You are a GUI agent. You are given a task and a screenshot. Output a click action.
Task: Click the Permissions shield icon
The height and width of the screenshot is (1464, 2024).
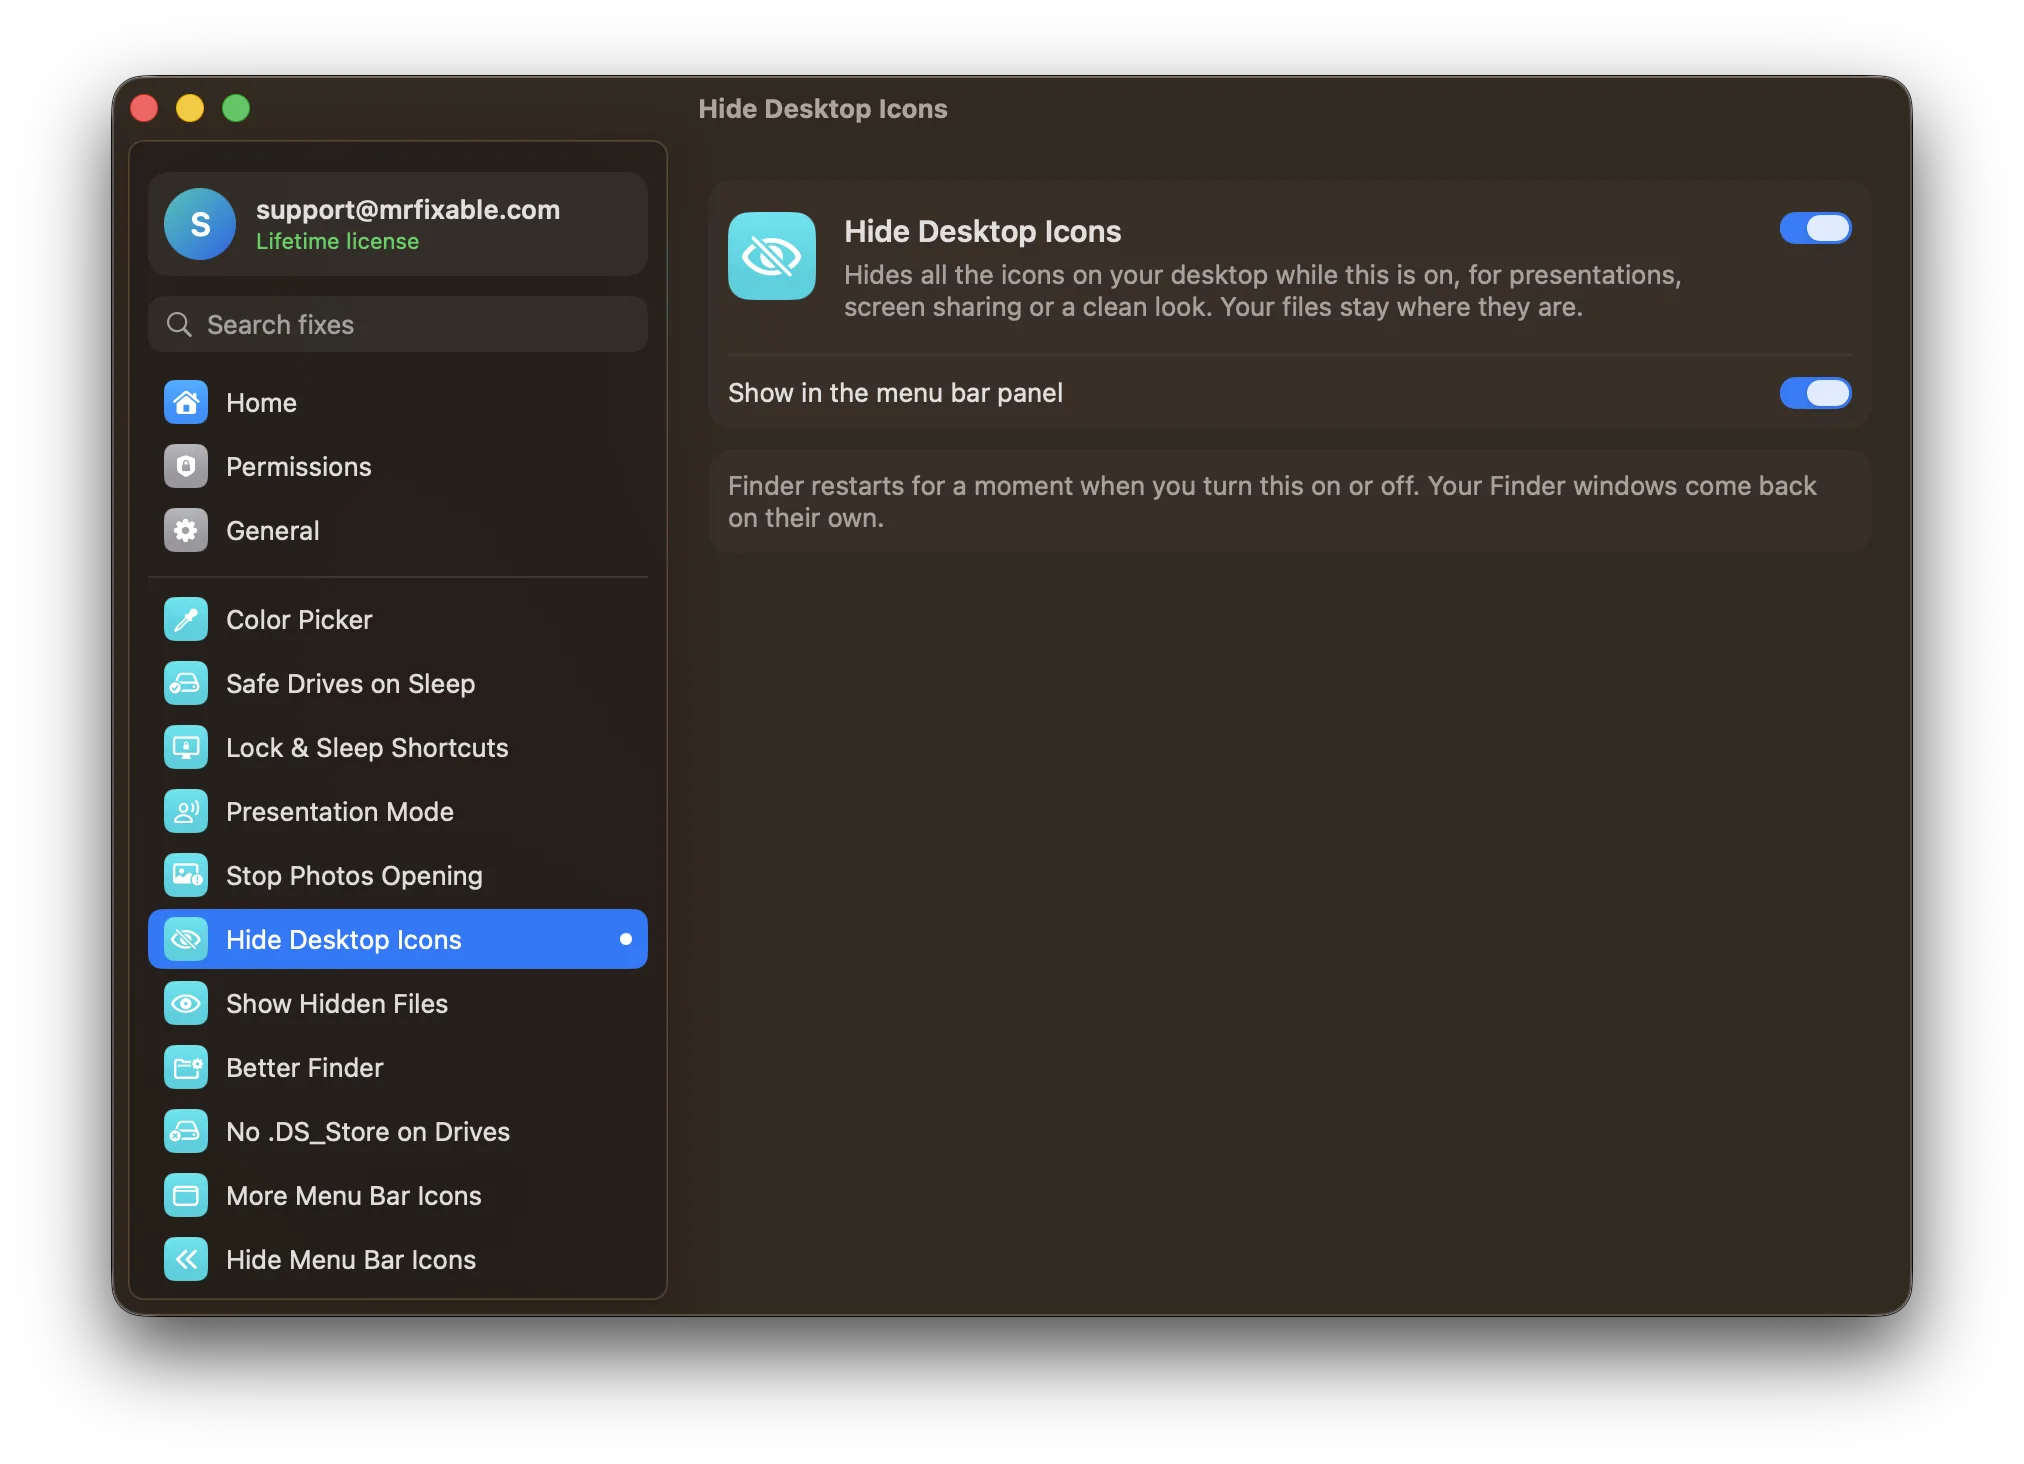[186, 466]
